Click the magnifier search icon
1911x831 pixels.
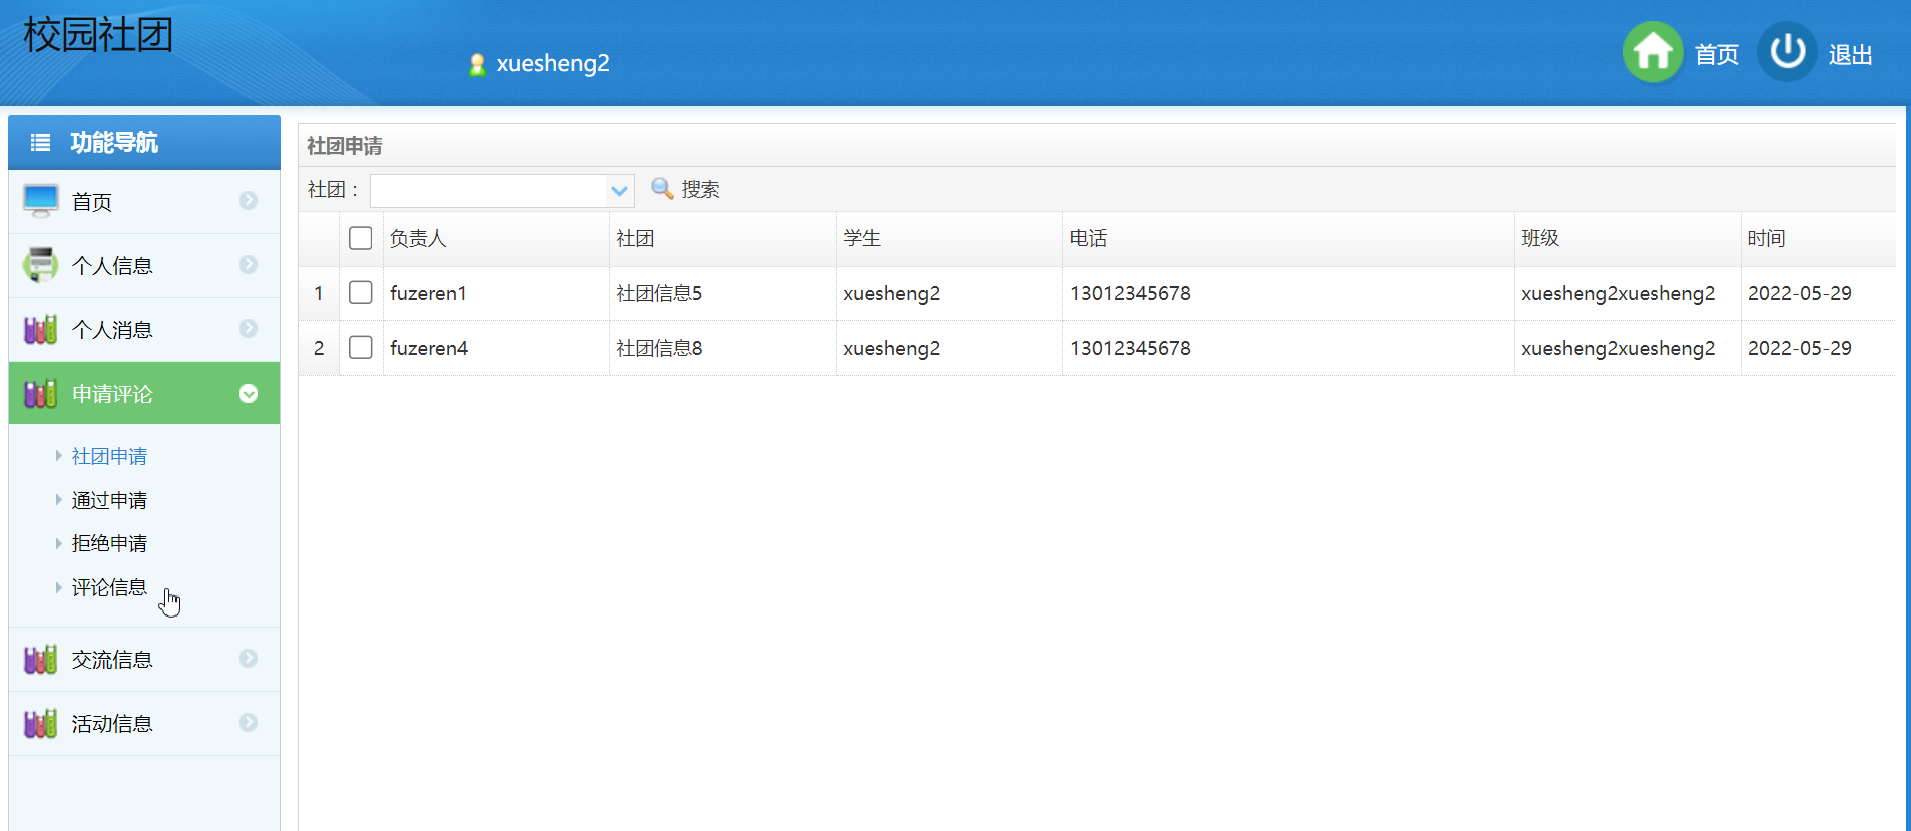[661, 189]
